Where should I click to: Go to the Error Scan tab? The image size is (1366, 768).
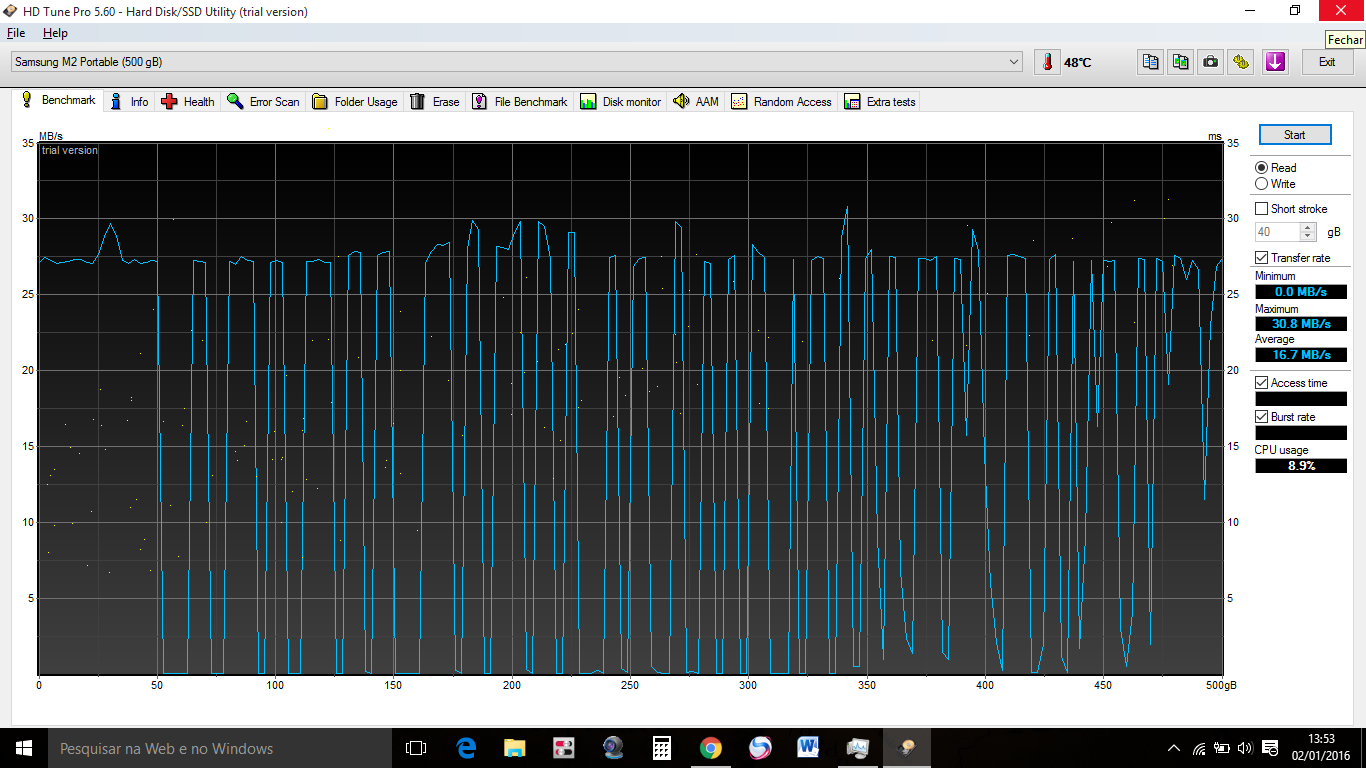point(263,102)
